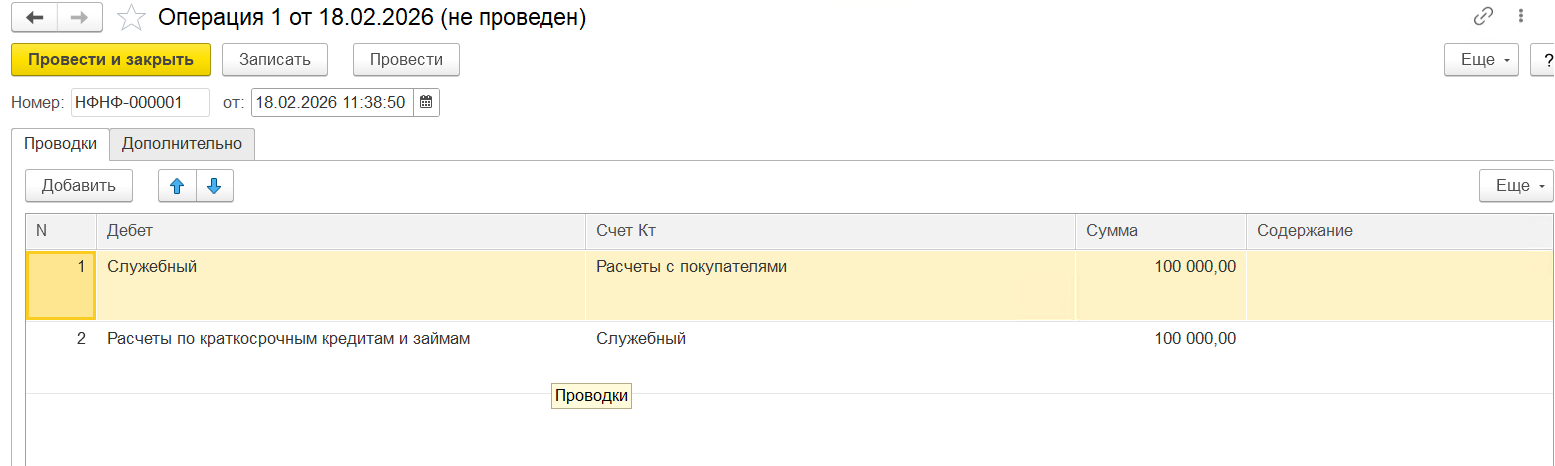Add a new row with 'Добавить'

(x=79, y=186)
